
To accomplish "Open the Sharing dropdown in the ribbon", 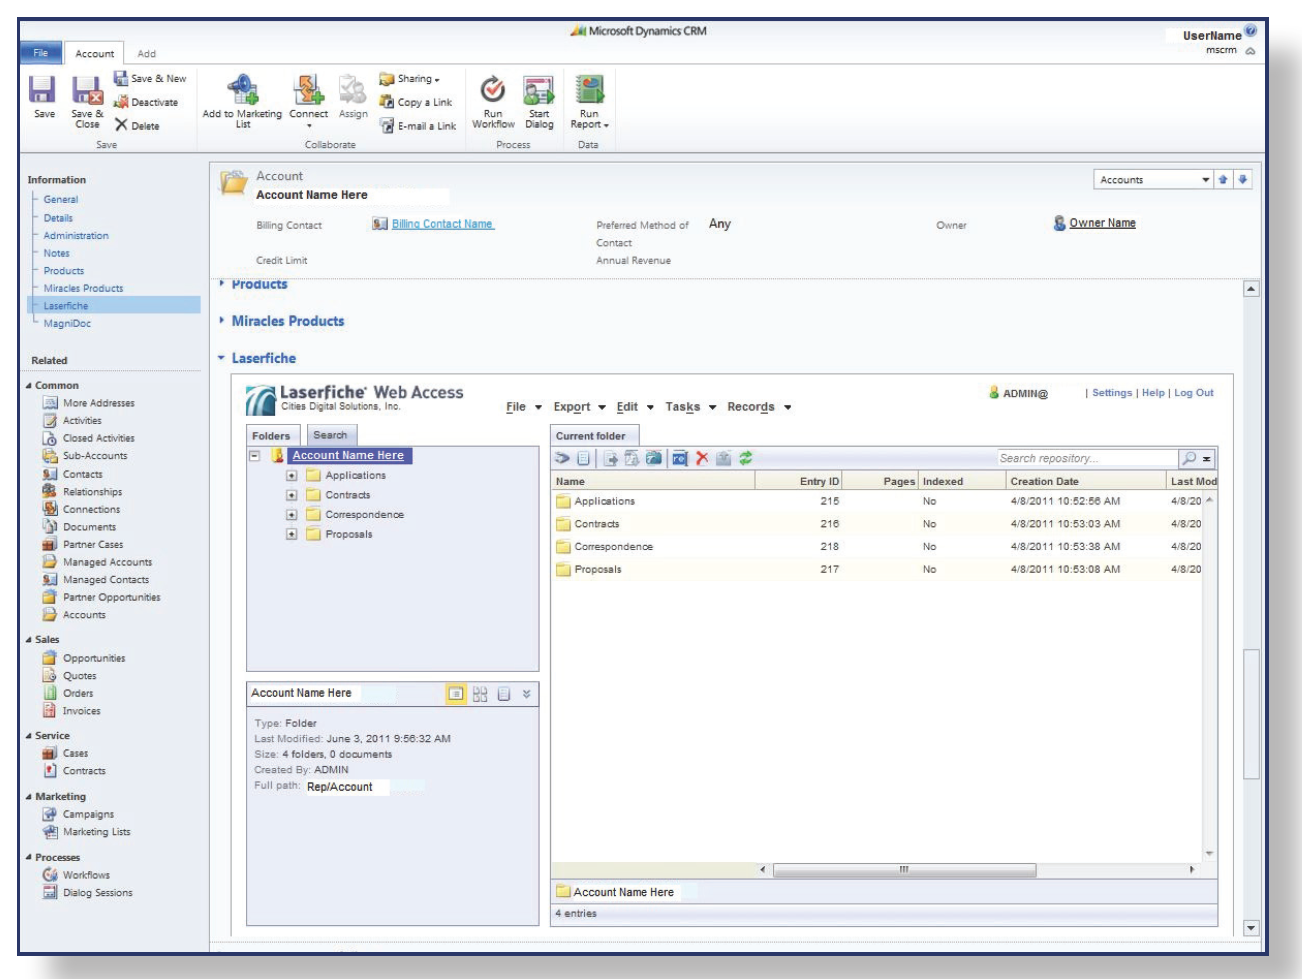I will tap(409, 78).
